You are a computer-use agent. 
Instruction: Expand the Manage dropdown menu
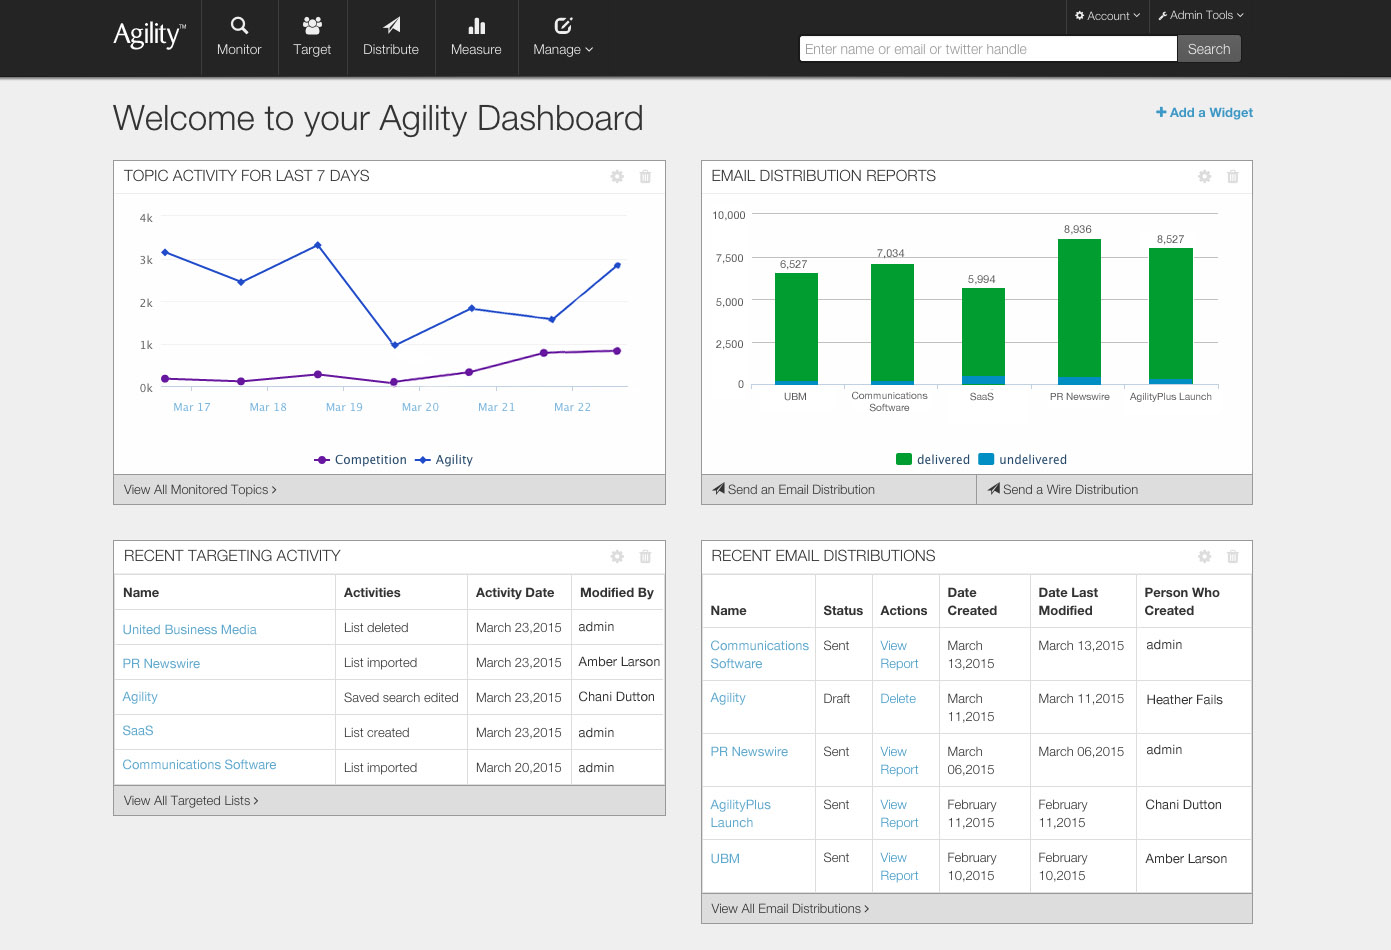[x=563, y=37]
